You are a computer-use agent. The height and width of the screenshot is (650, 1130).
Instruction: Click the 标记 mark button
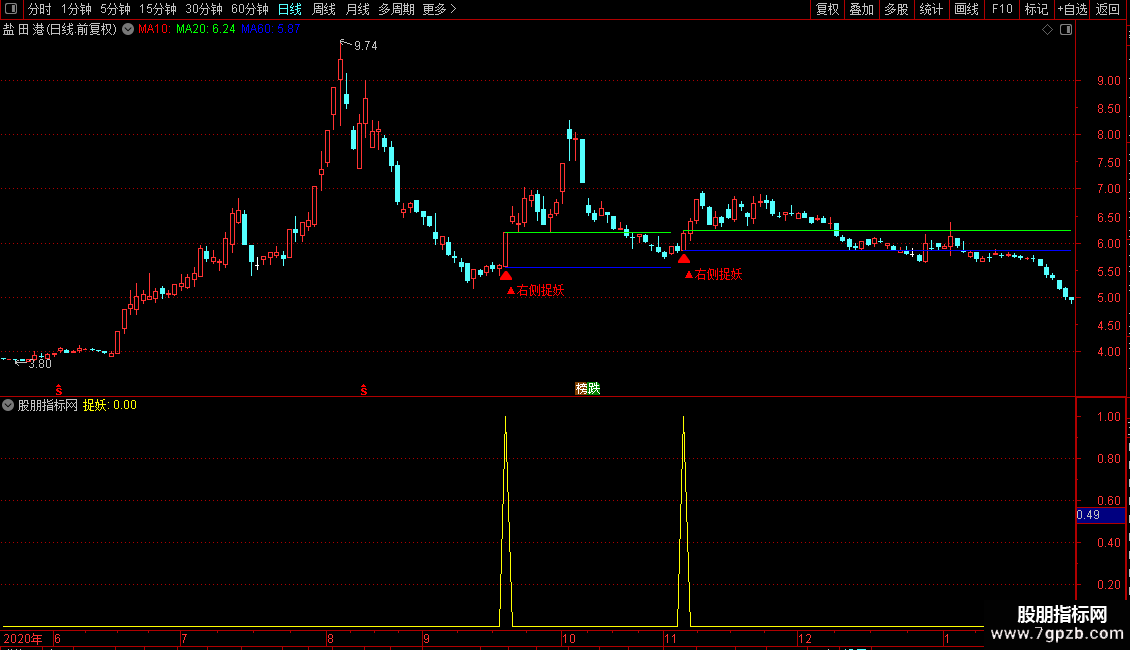tap(1036, 9)
